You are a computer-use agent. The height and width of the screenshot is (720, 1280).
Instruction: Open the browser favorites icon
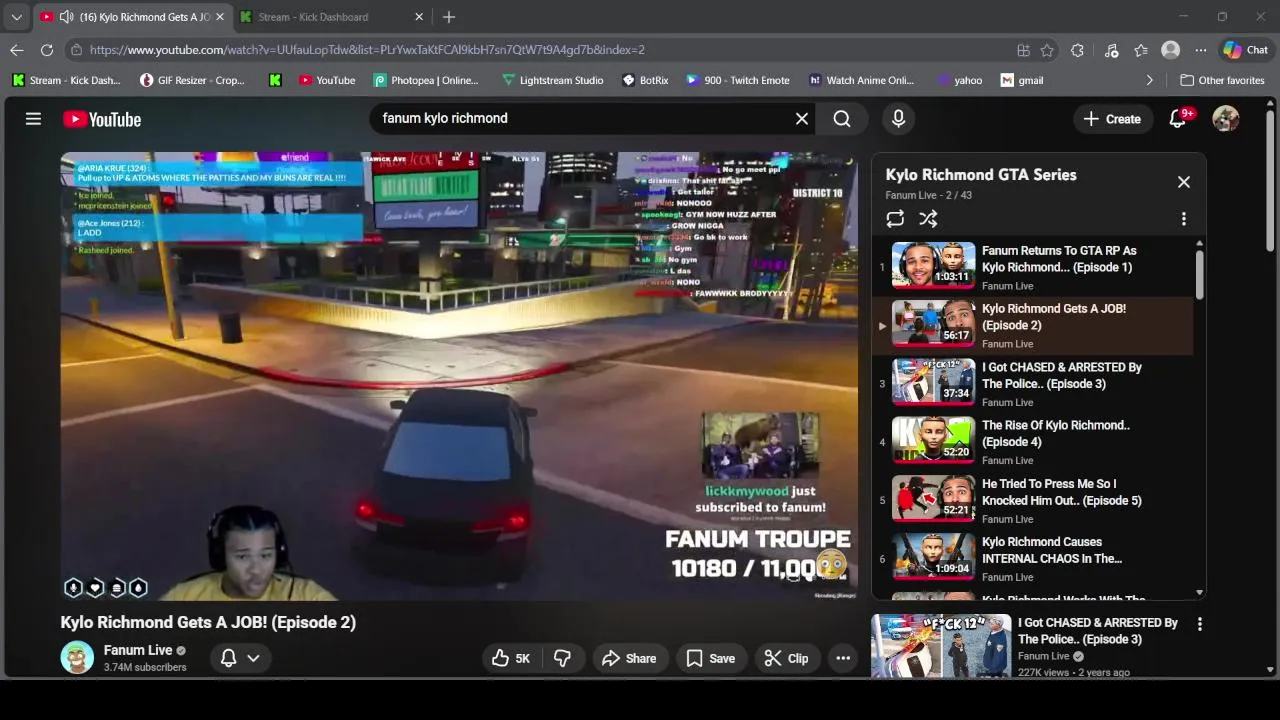coord(1141,50)
